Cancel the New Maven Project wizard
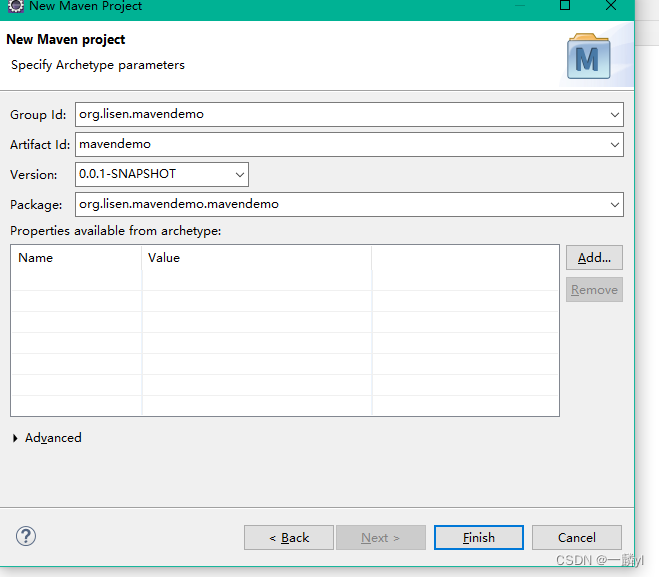 577,537
